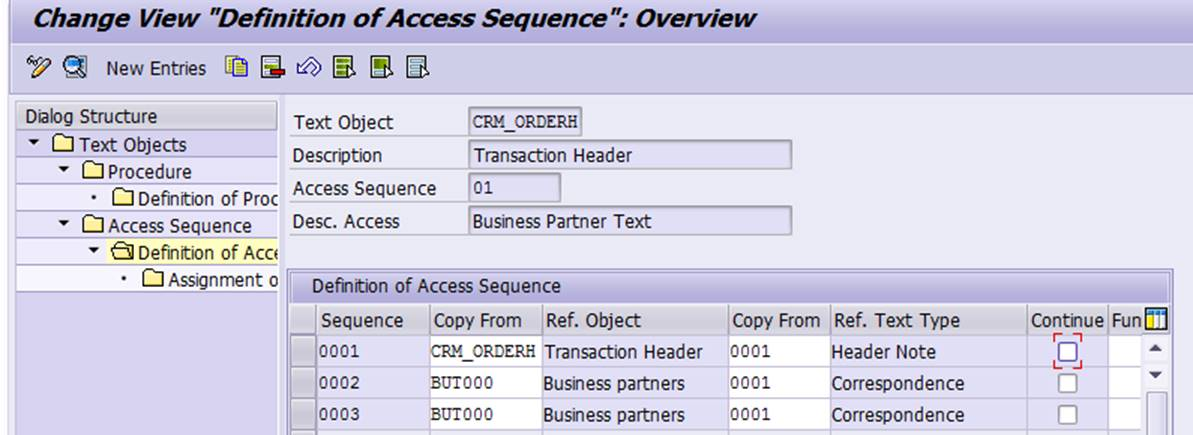Click Transaction Header cell in row 0001

tap(635, 351)
